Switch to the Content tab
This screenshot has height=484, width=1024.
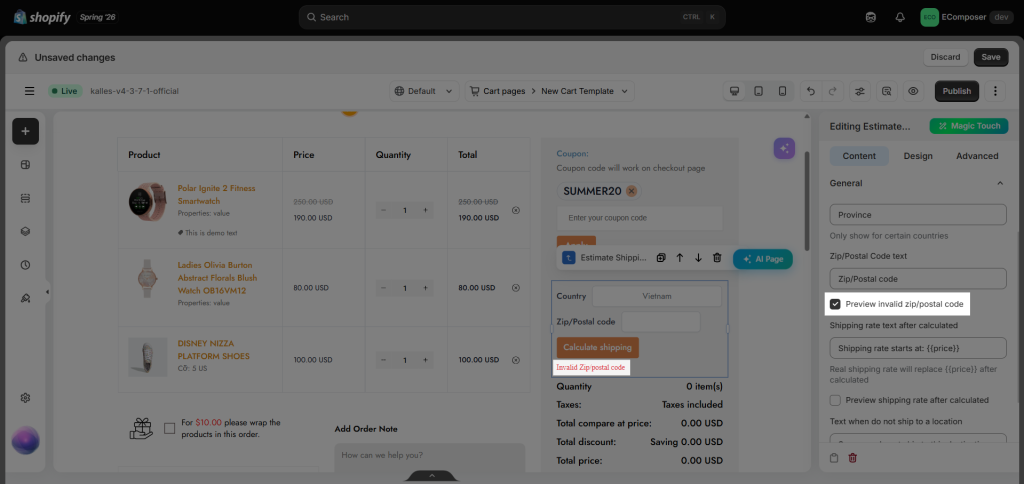click(x=859, y=156)
